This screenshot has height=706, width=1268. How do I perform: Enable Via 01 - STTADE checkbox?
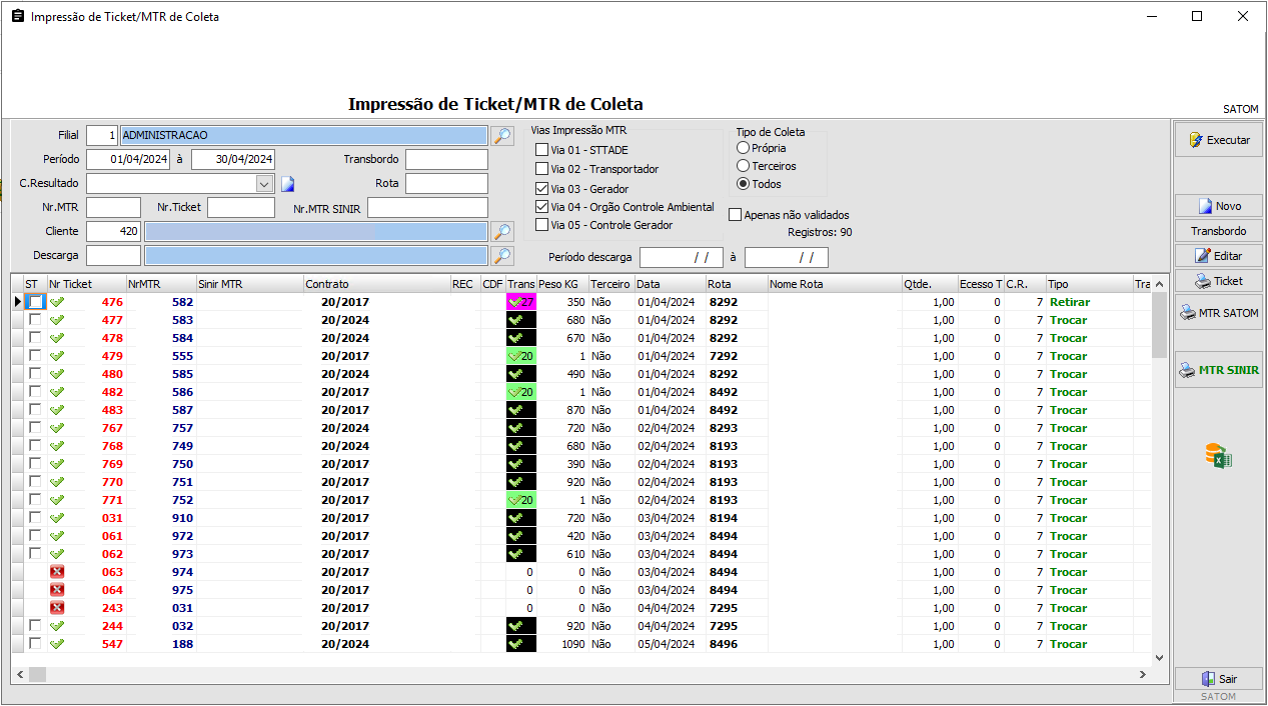coord(542,150)
